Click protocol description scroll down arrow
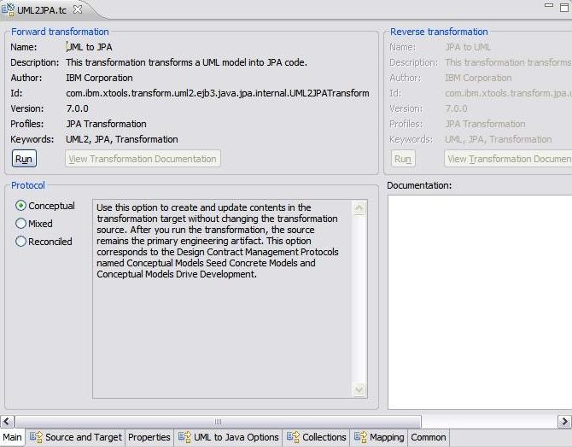The width and height of the screenshot is (572, 447). coord(359,390)
